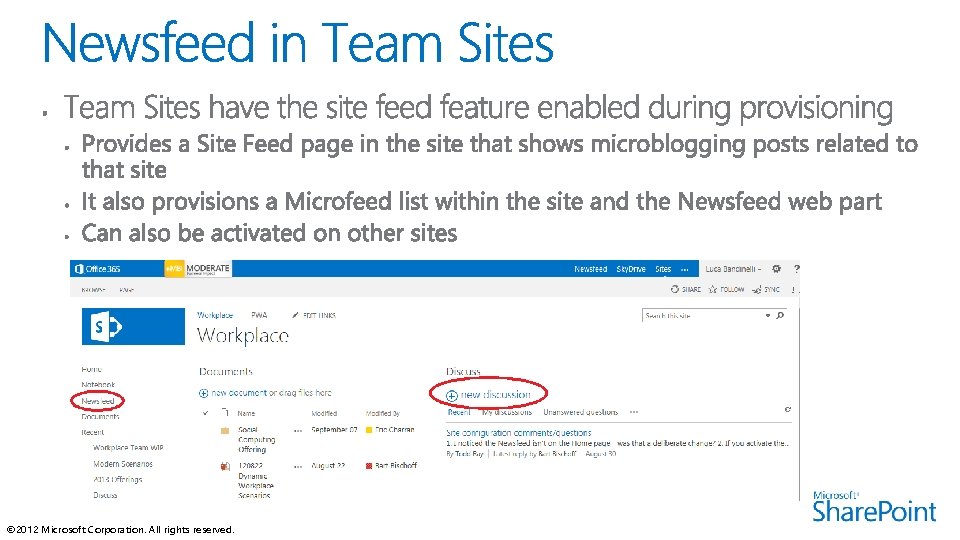Viewport: 960px width, 540px height.
Task: Click the MODERATE project logo
Action: [198, 269]
